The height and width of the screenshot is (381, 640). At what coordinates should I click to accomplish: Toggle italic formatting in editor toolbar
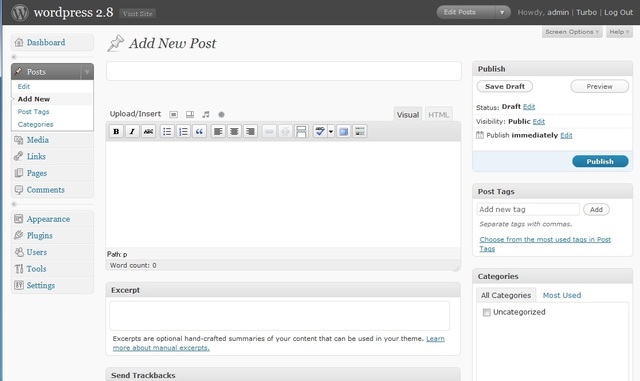132,131
